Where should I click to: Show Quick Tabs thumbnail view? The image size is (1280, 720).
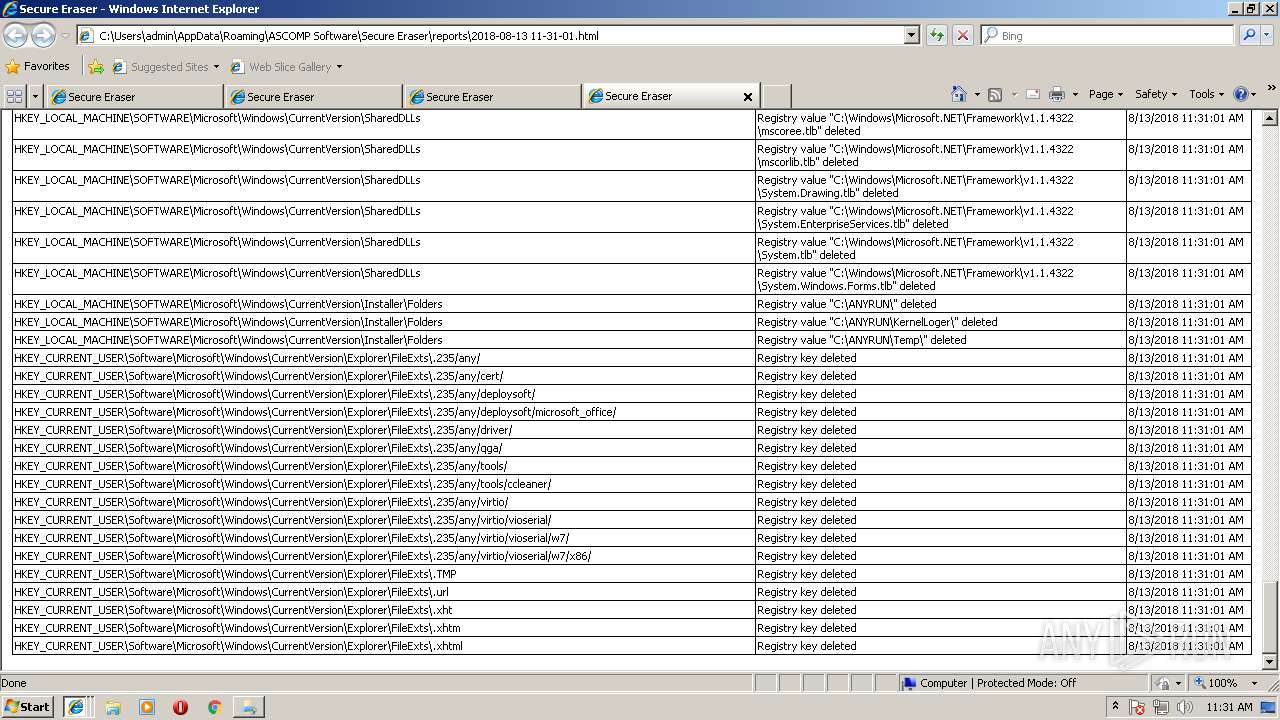tap(15, 96)
